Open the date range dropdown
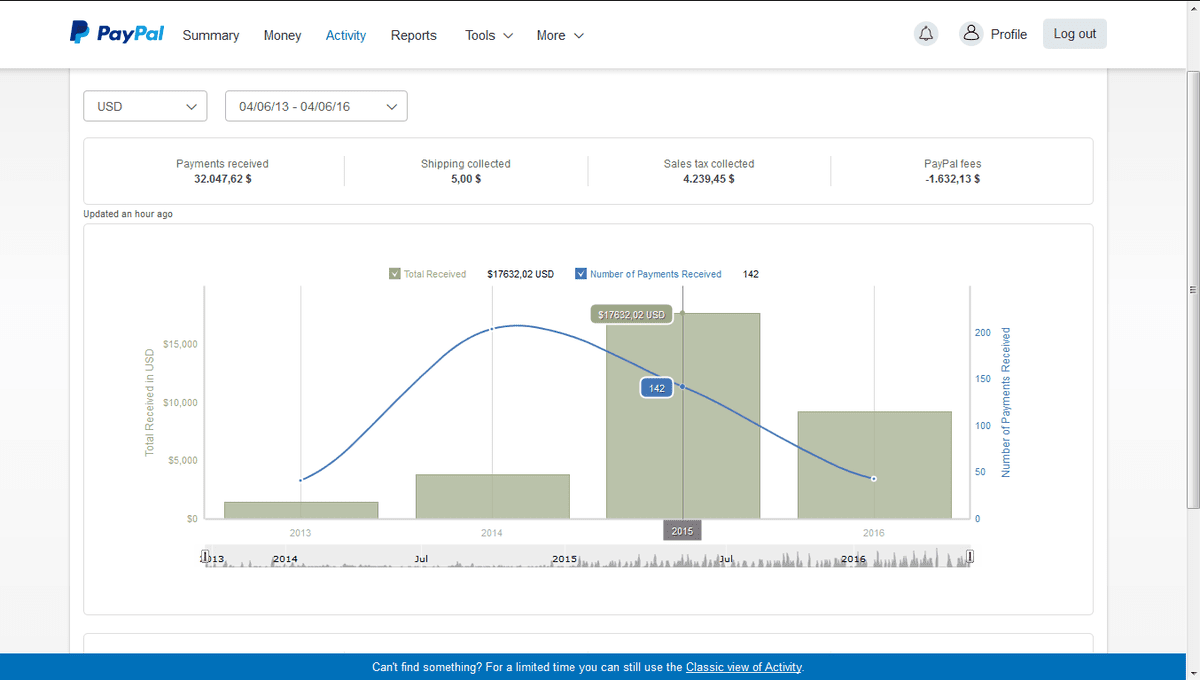Image resolution: width=1200 pixels, height=680 pixels. click(316, 106)
